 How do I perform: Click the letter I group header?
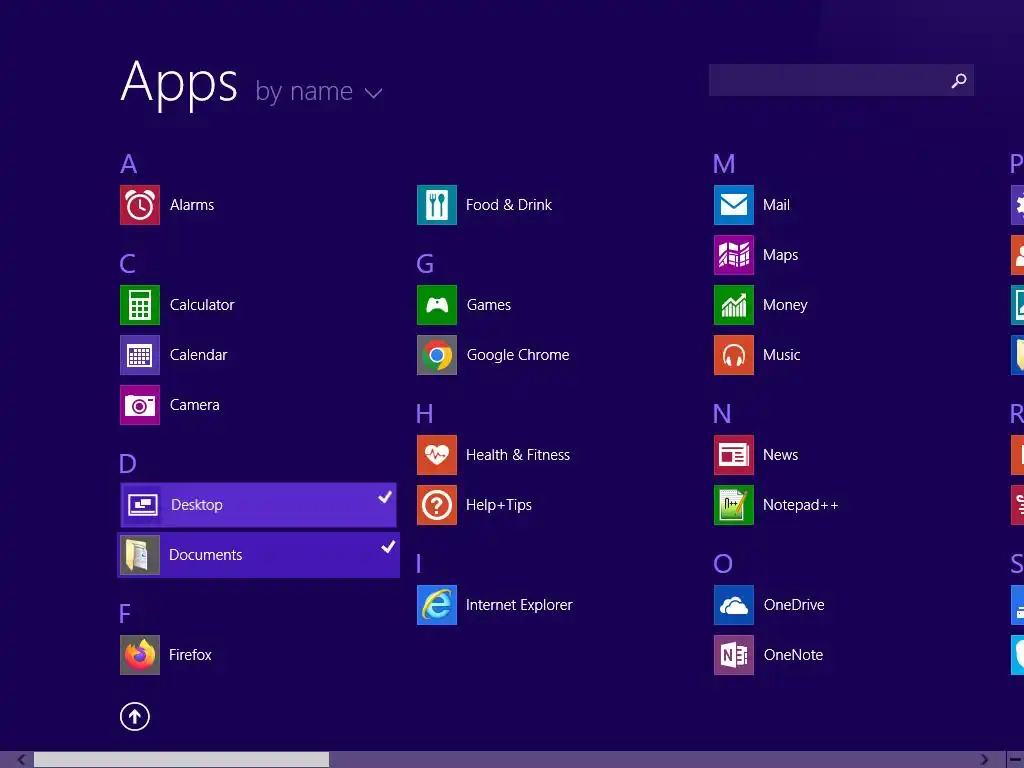(x=419, y=564)
